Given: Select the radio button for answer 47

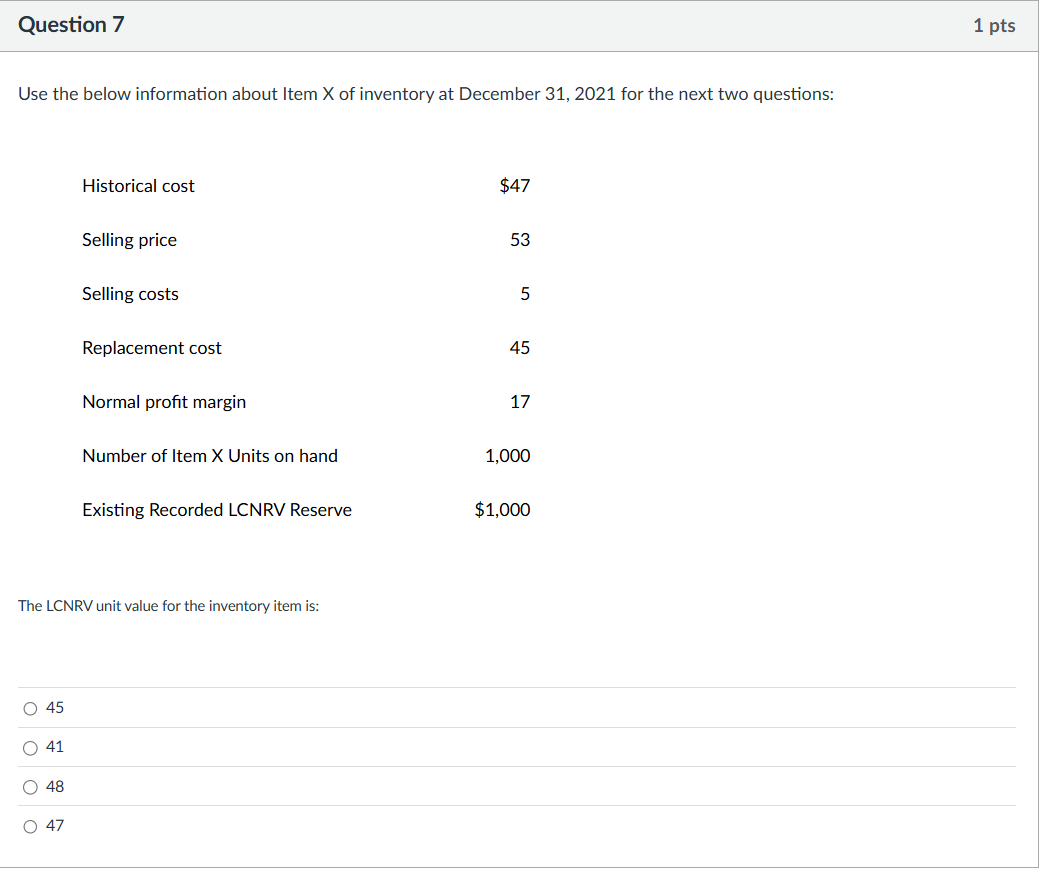Looking at the screenshot, I should 31,826.
